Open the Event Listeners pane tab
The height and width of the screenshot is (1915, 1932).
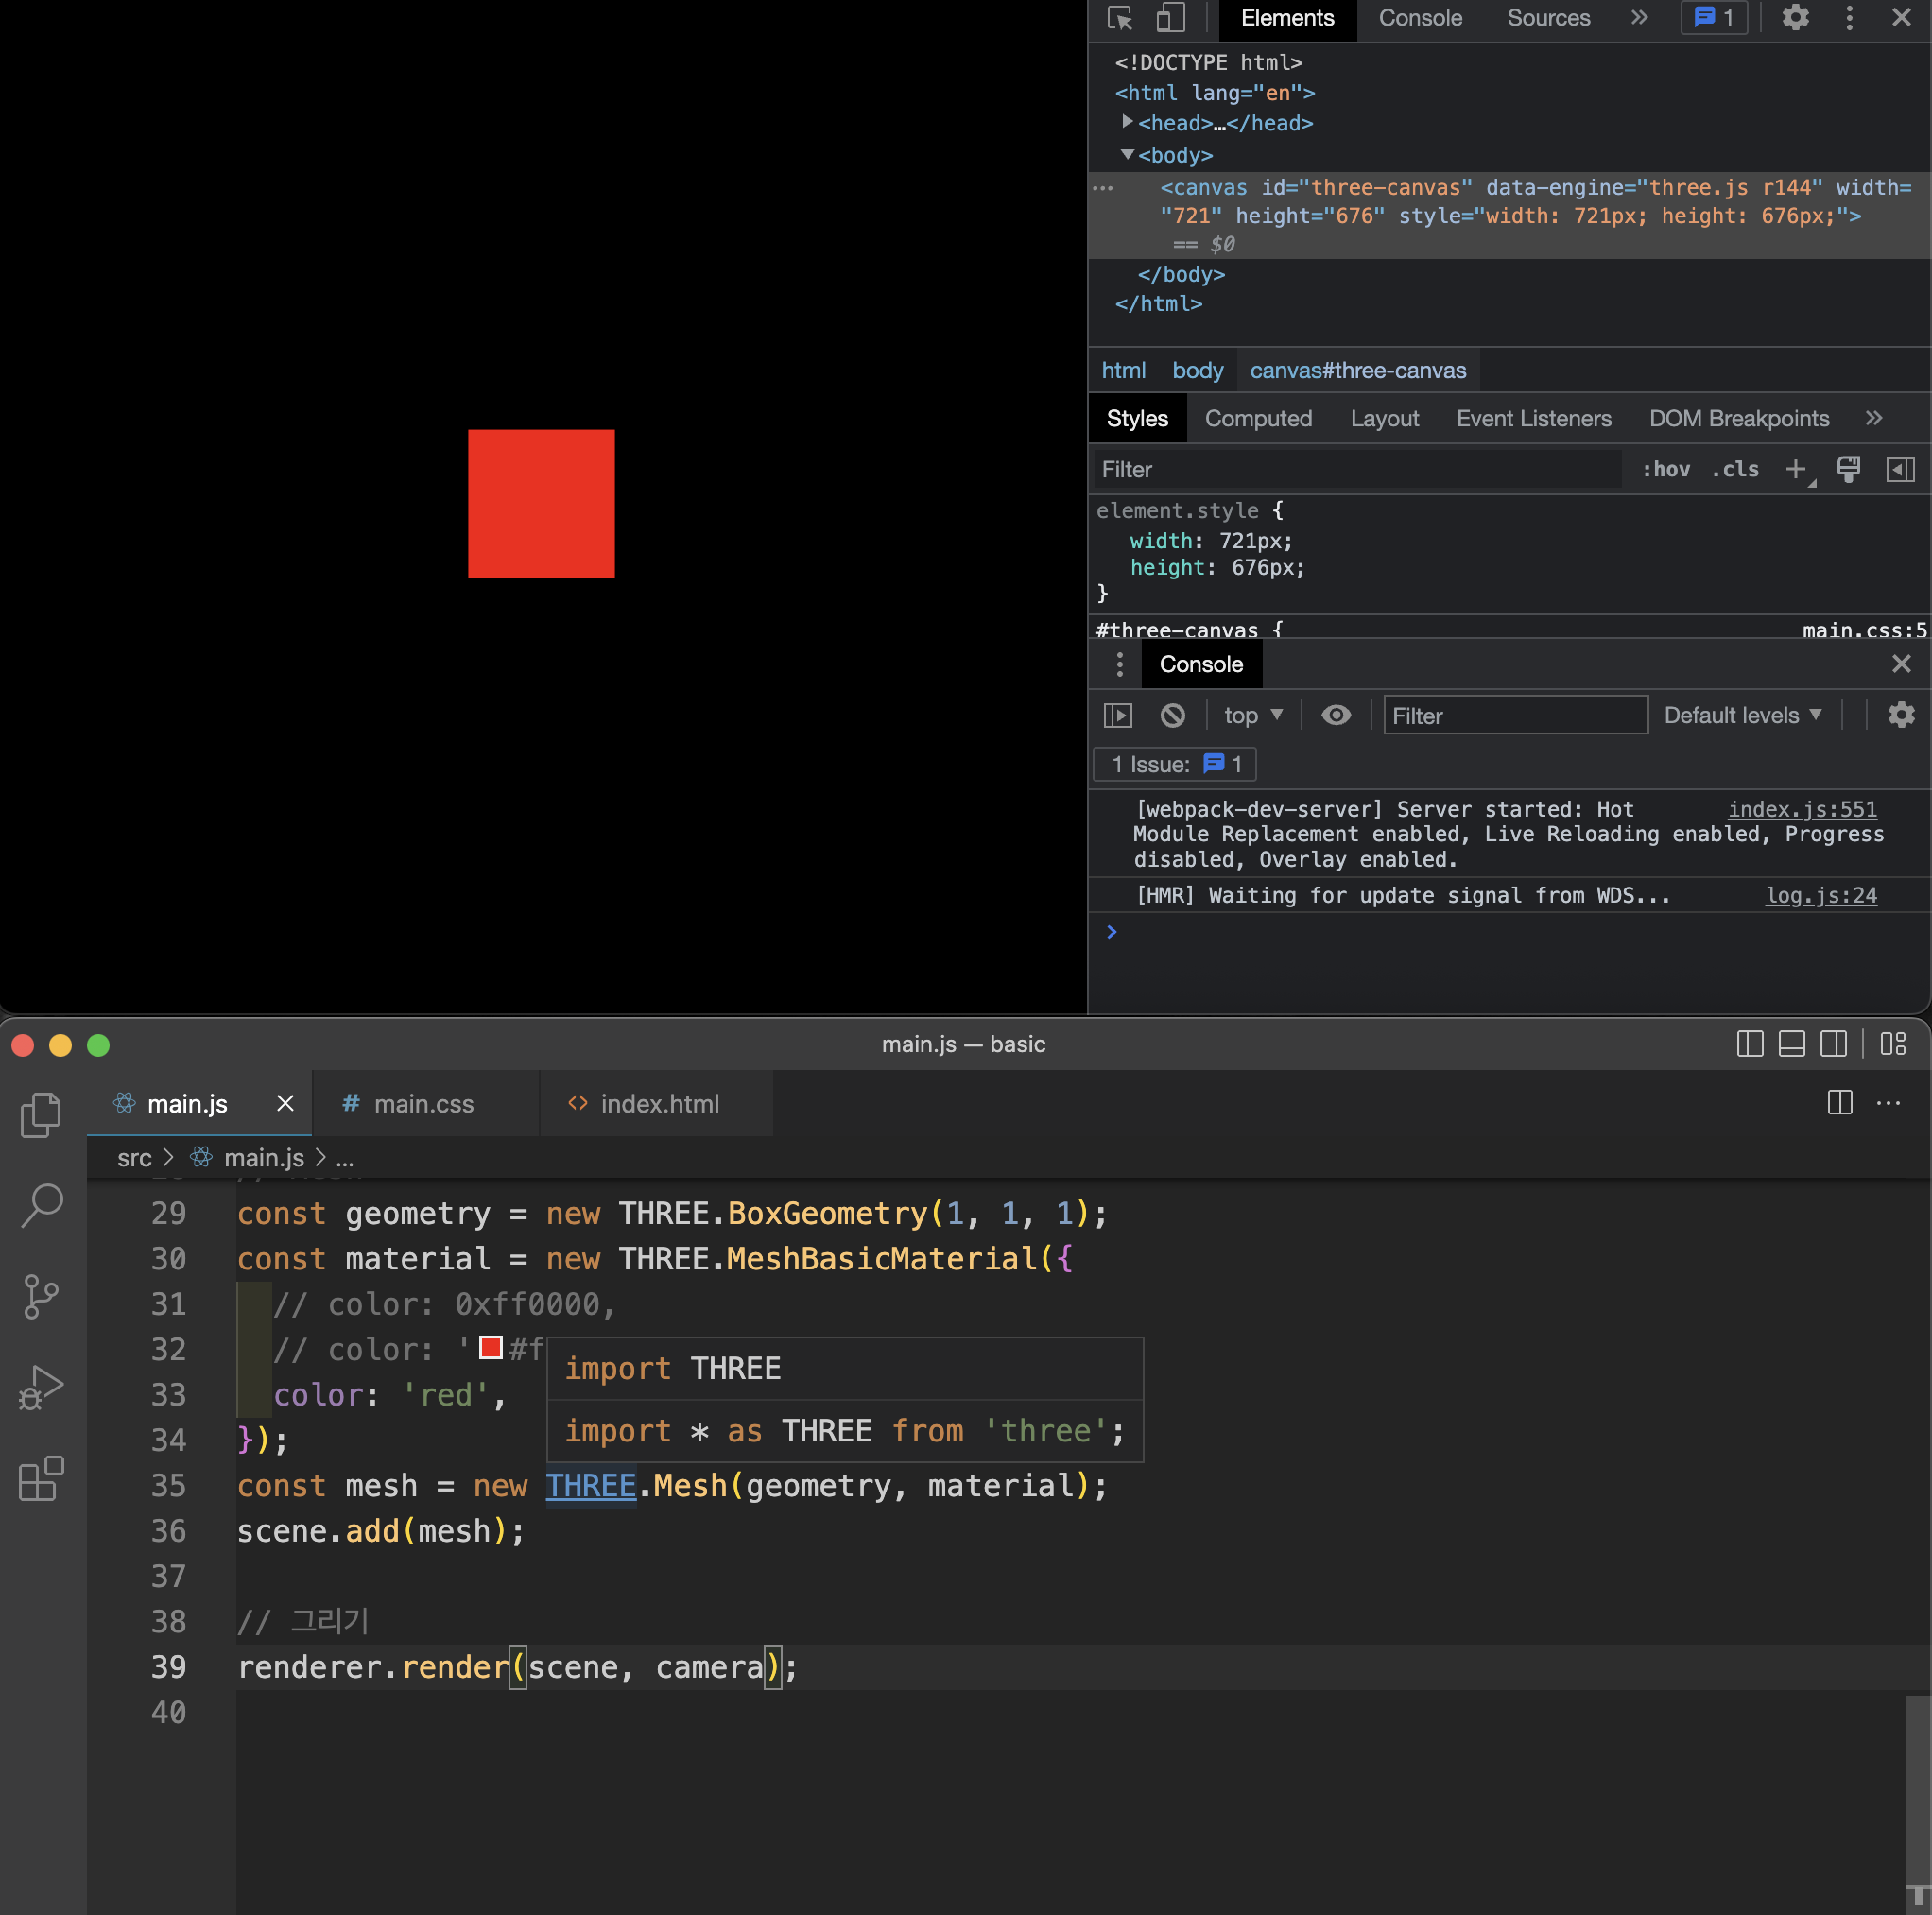pos(1533,418)
